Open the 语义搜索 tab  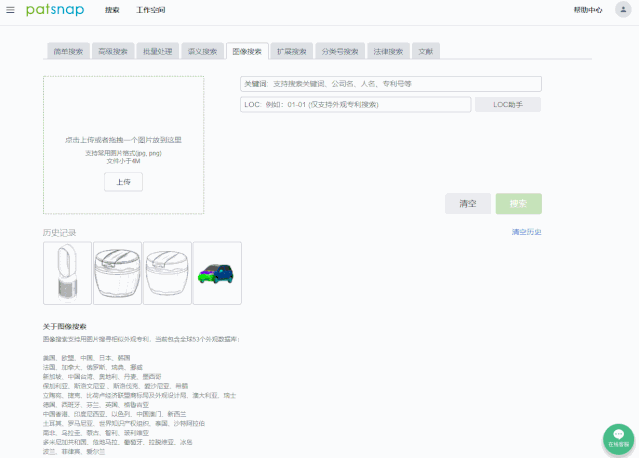click(202, 51)
